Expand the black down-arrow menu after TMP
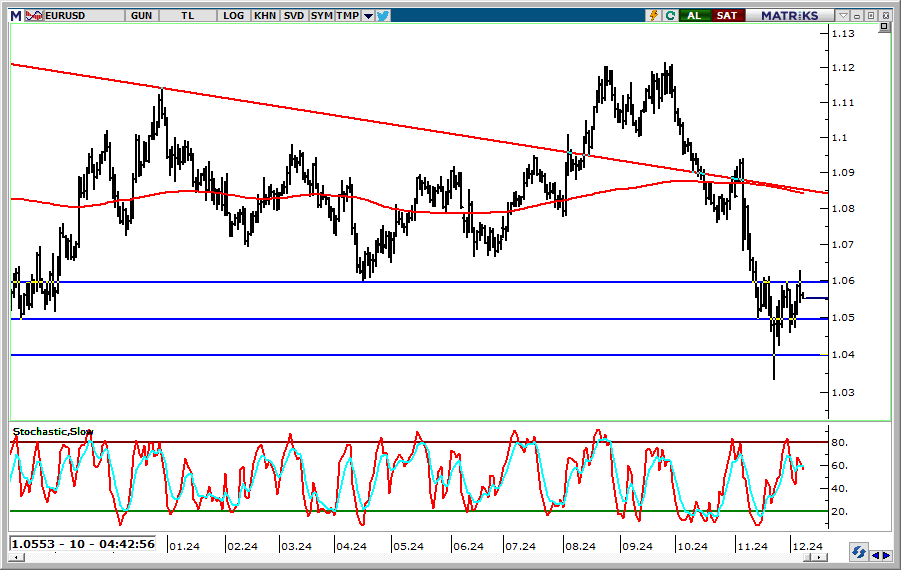Screen dimensions: 901x570 tap(368, 15)
